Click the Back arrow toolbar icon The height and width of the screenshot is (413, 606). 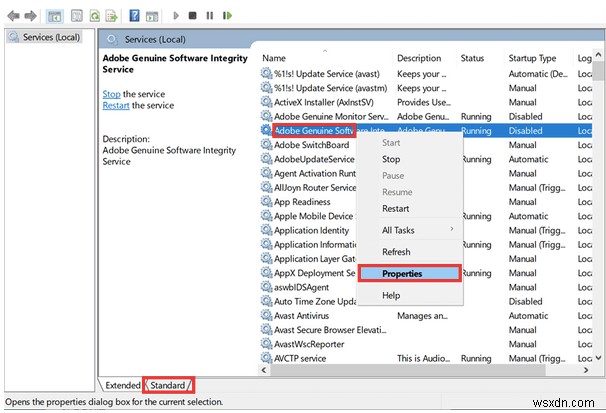click(14, 16)
